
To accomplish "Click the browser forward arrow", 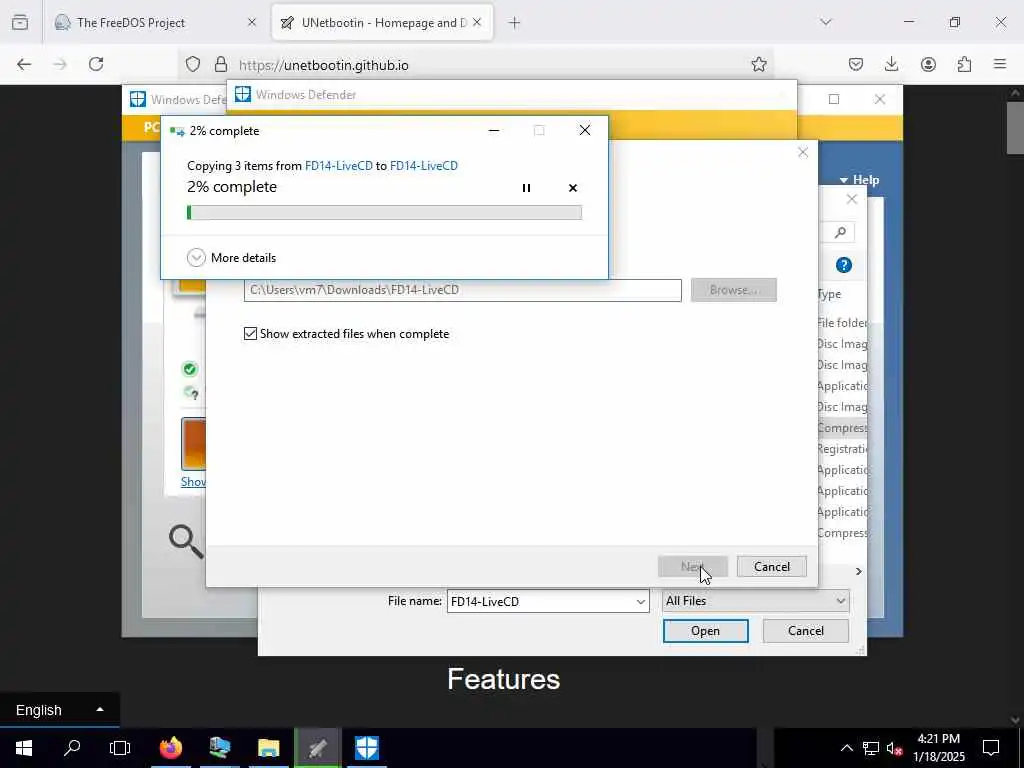I will pos(60,64).
